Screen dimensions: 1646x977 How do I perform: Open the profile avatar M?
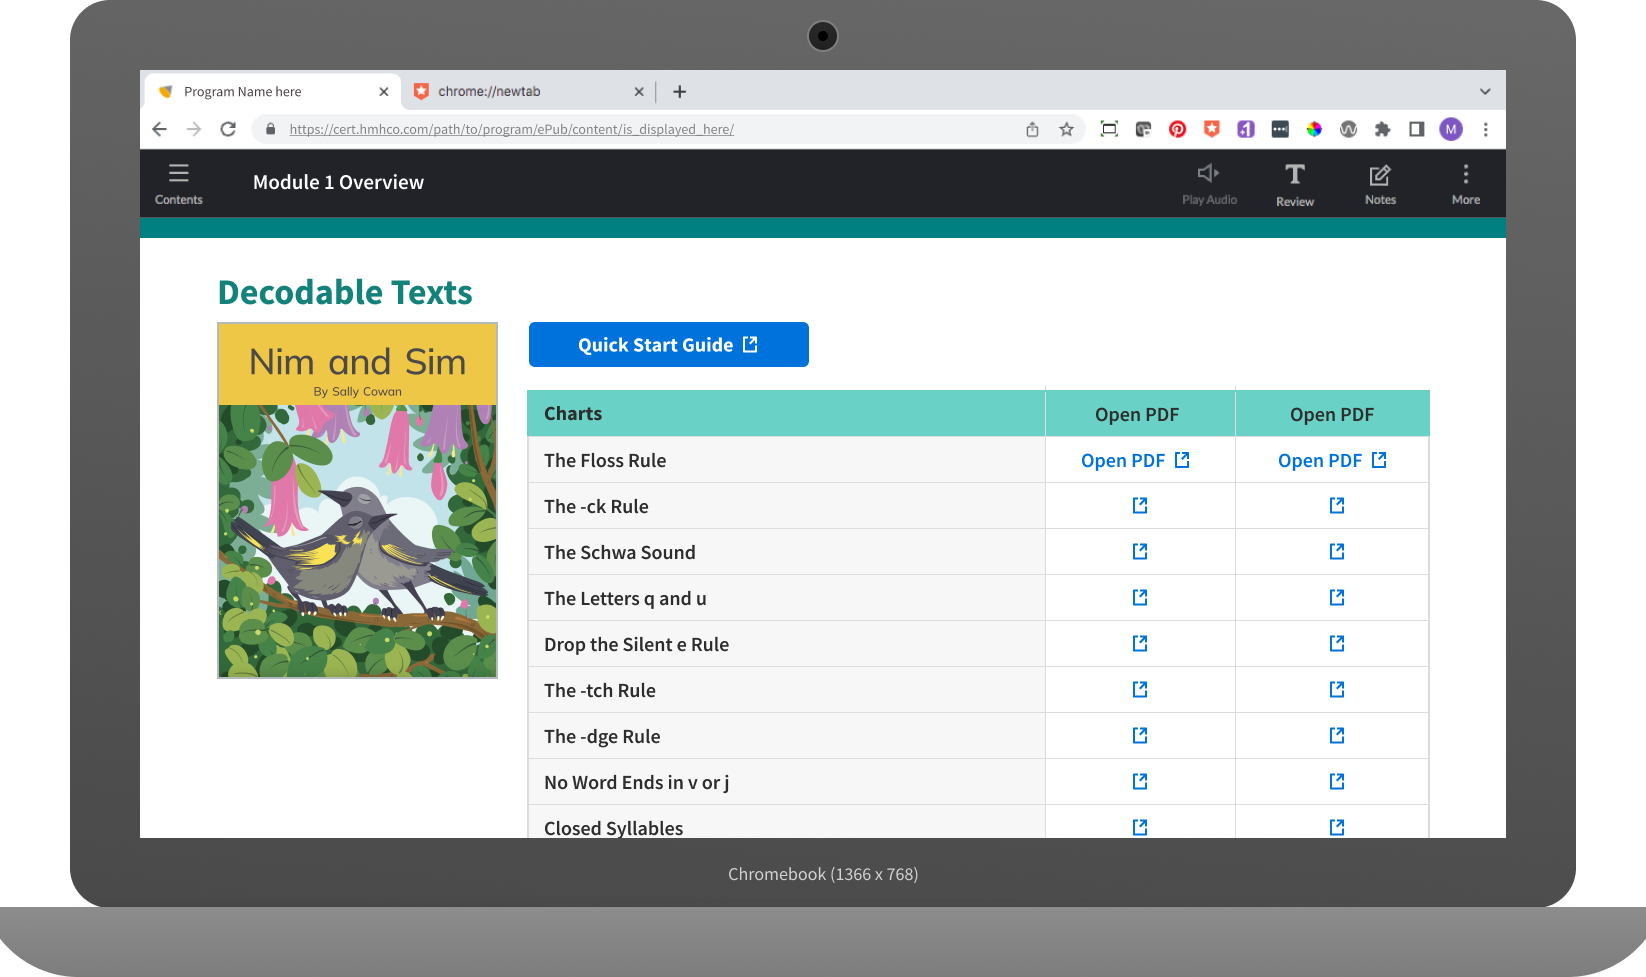coord(1451,129)
